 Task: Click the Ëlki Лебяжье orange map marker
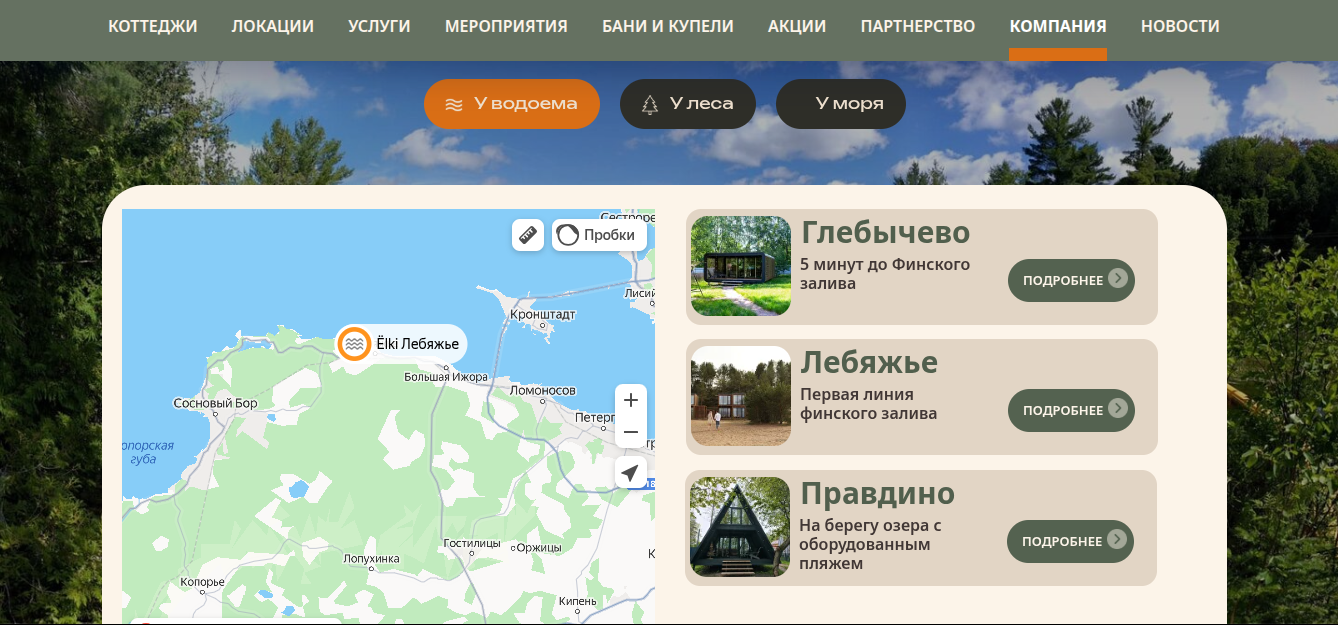coord(353,344)
